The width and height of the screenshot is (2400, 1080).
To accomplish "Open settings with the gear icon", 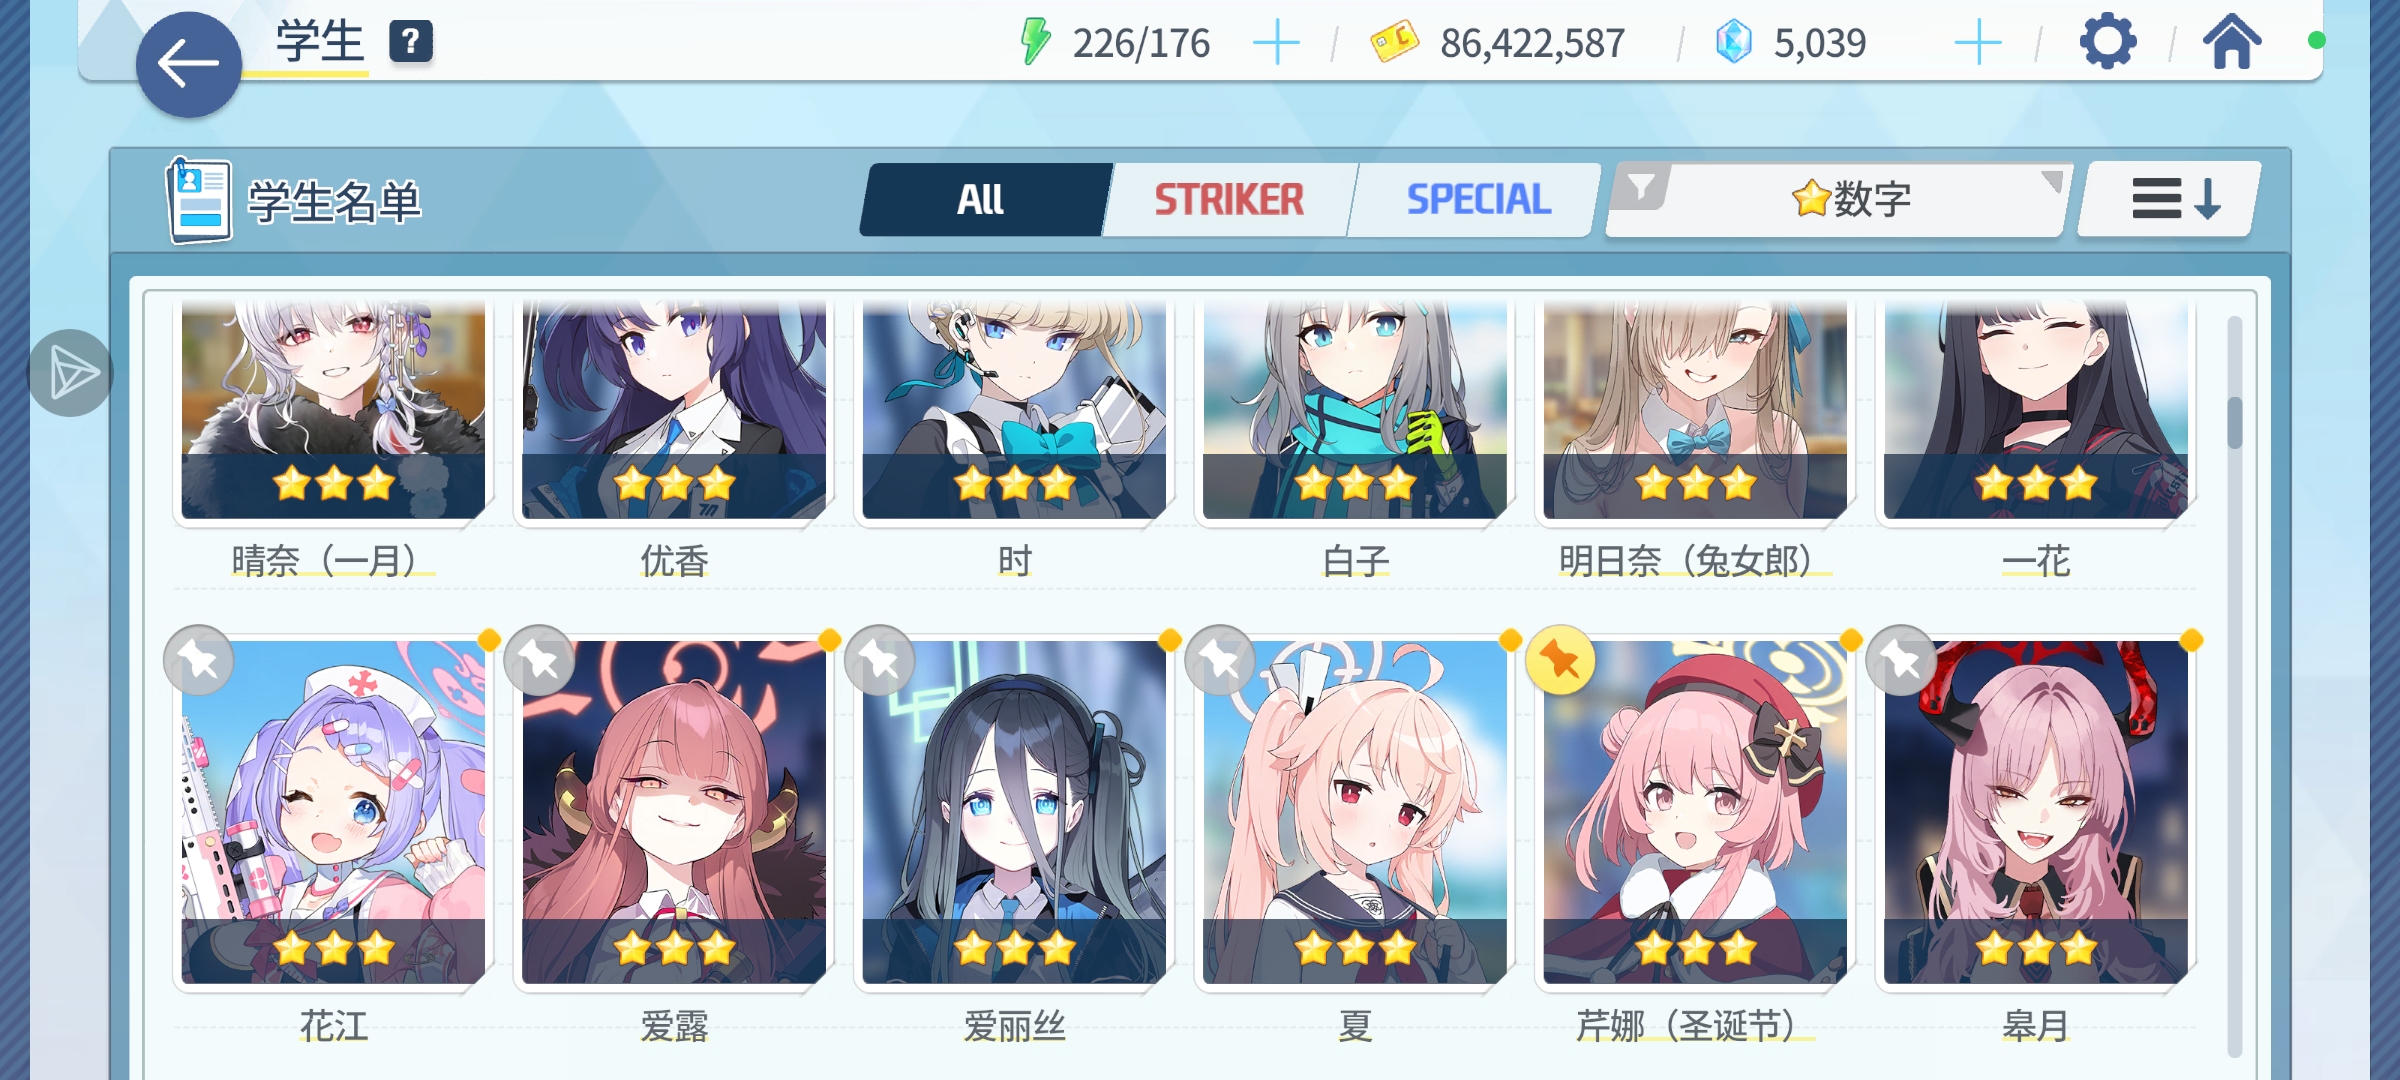I will tap(2107, 42).
